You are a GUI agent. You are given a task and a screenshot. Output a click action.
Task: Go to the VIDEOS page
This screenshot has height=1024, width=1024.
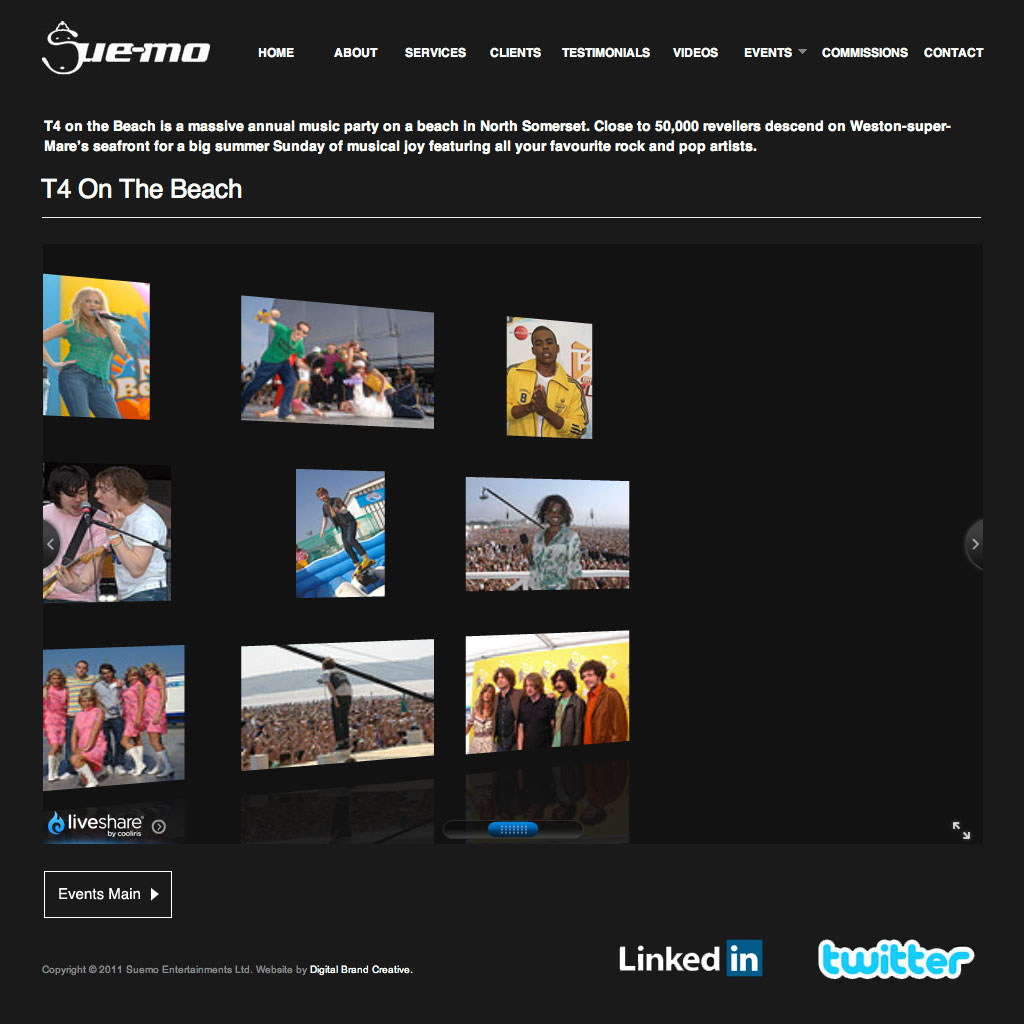click(x=695, y=53)
